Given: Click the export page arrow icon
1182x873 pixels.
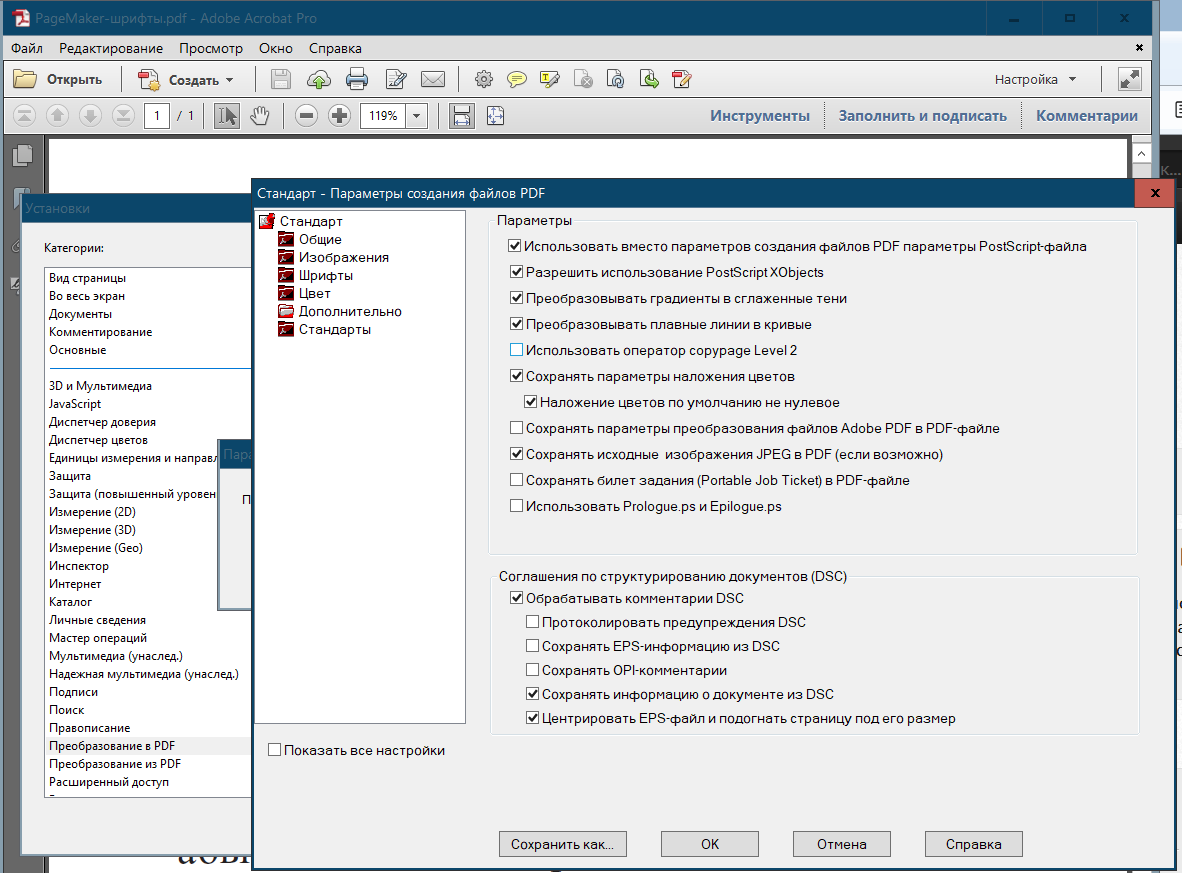Looking at the screenshot, I should coord(649,79).
